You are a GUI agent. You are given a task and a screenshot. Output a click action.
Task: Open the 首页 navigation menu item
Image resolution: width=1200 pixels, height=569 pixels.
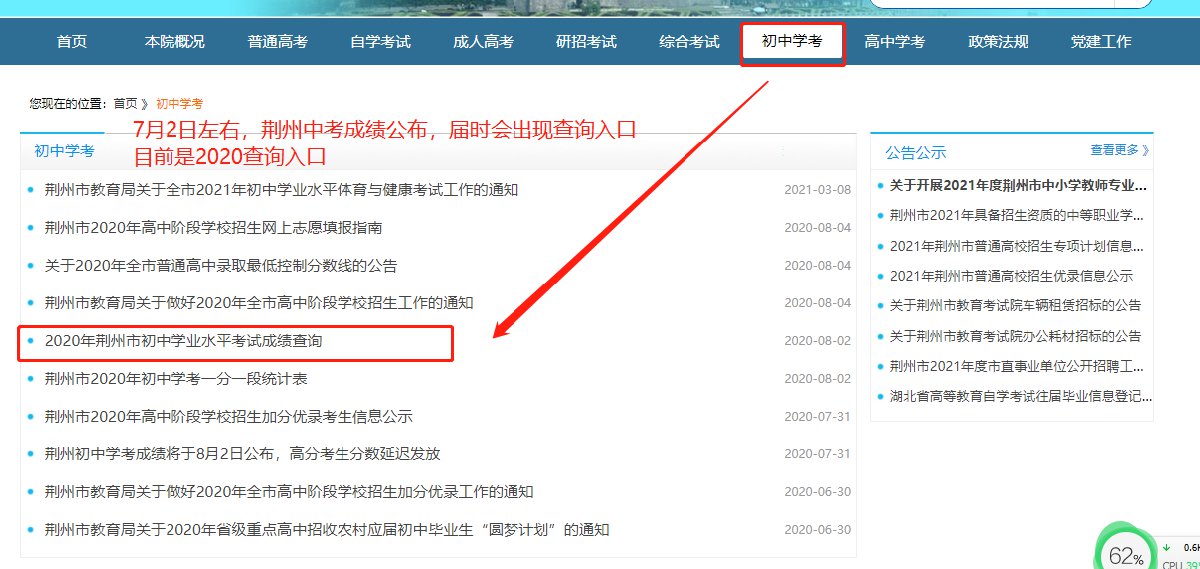pos(72,42)
